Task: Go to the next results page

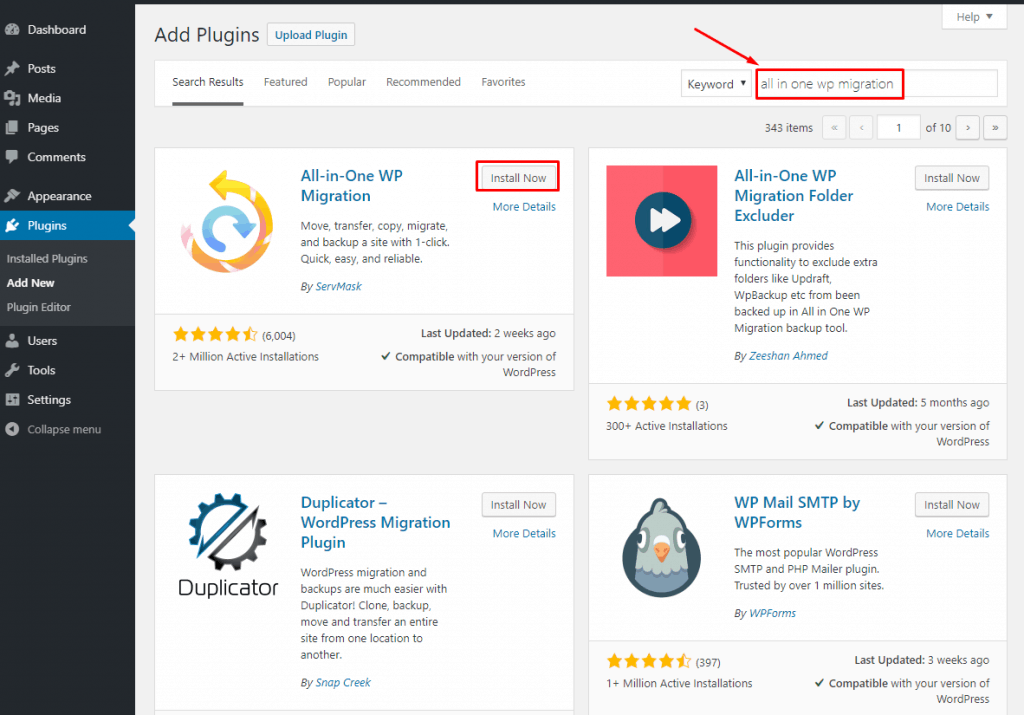Action: tap(968, 127)
